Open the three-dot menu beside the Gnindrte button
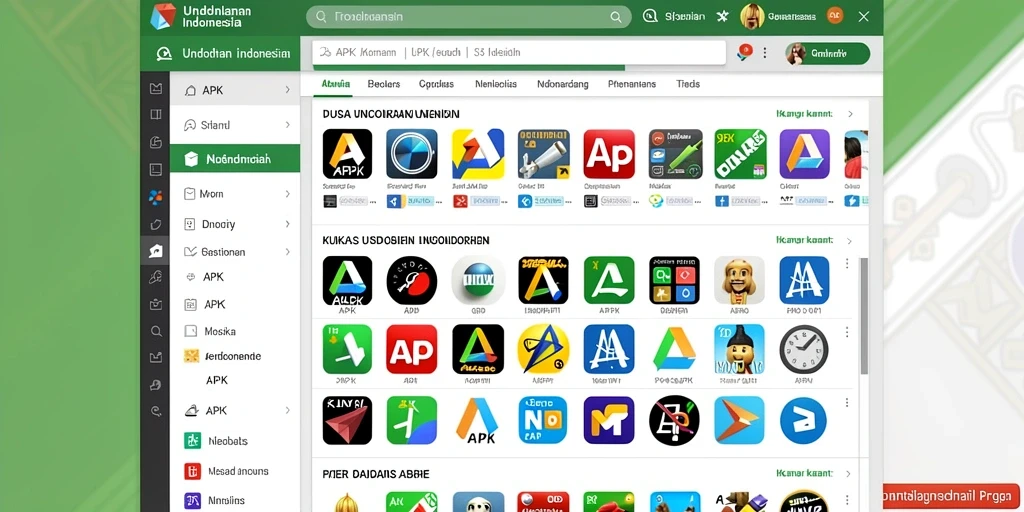This screenshot has height=512, width=1024. click(765, 53)
